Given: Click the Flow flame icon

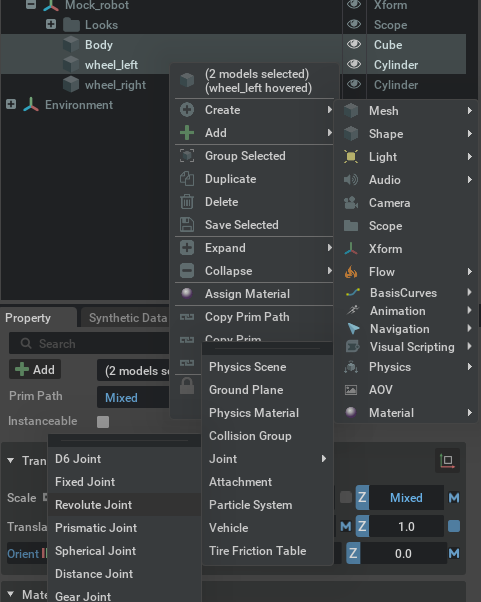Looking at the screenshot, I should coord(351,272).
